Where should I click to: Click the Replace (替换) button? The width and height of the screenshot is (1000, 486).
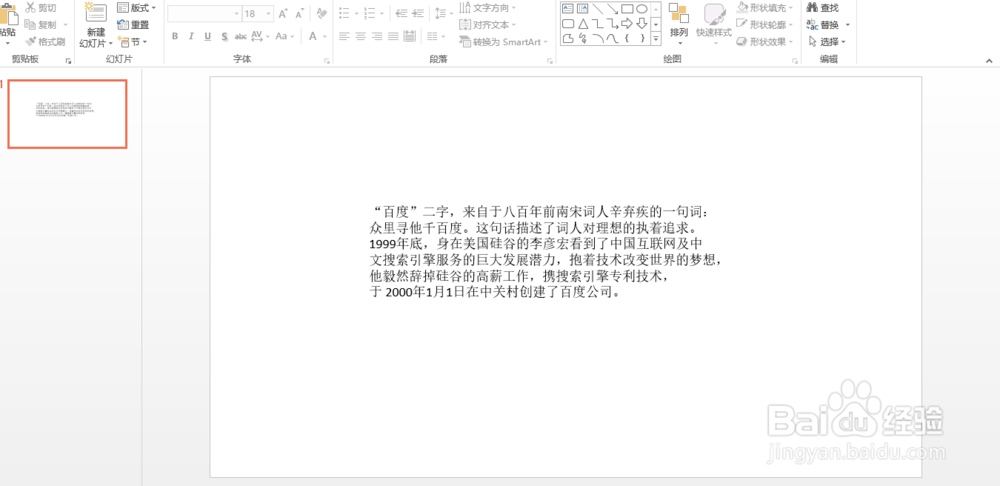823,25
